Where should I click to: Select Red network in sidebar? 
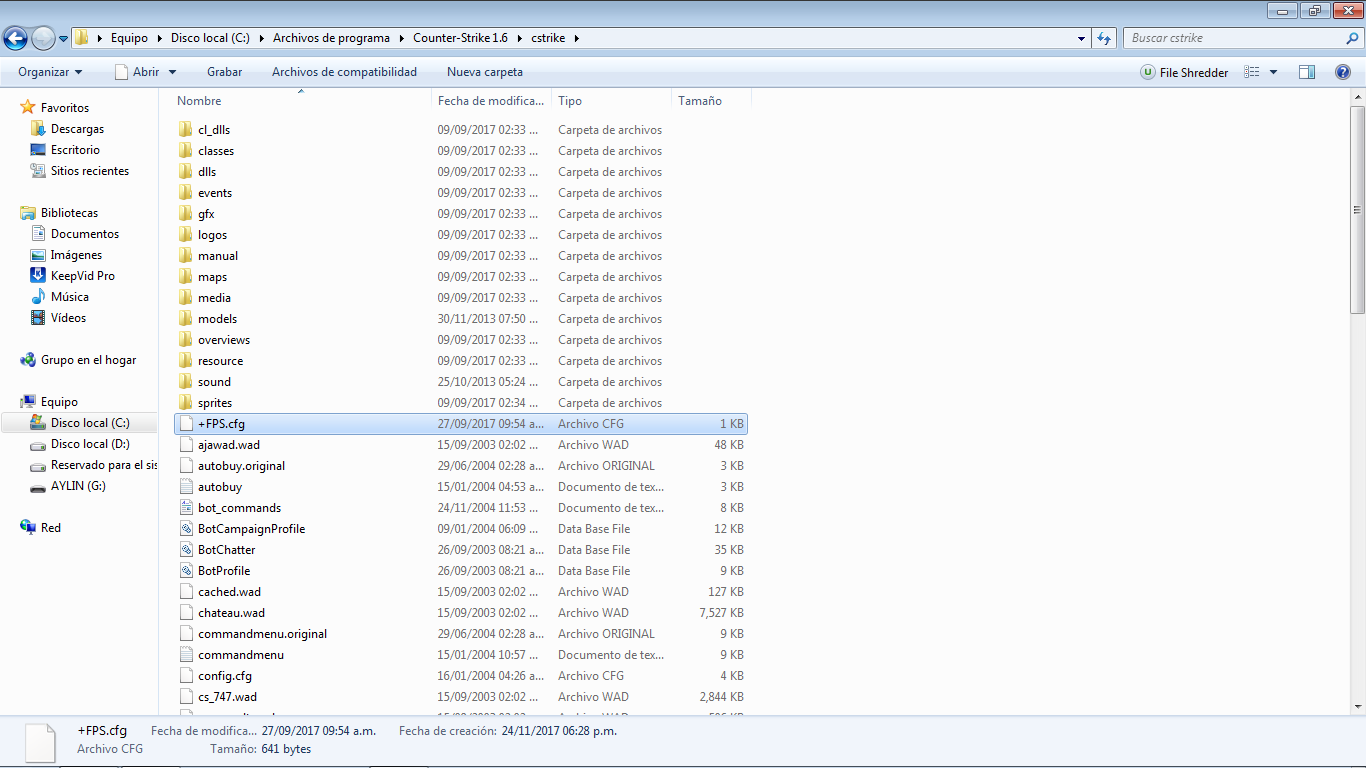point(50,528)
